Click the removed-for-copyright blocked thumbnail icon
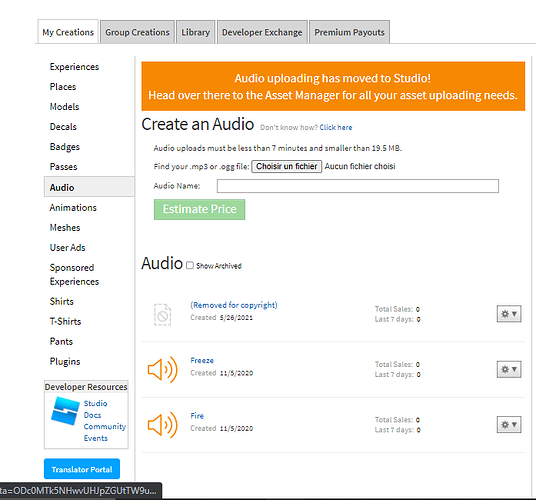Screen dimensions: 536x500 click(x=162, y=314)
